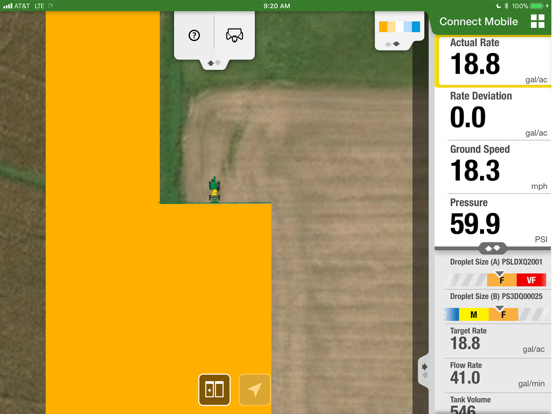Image resolution: width=552 pixels, height=414 pixels.
Task: Recenter map with location arrow button
Action: tap(255, 390)
